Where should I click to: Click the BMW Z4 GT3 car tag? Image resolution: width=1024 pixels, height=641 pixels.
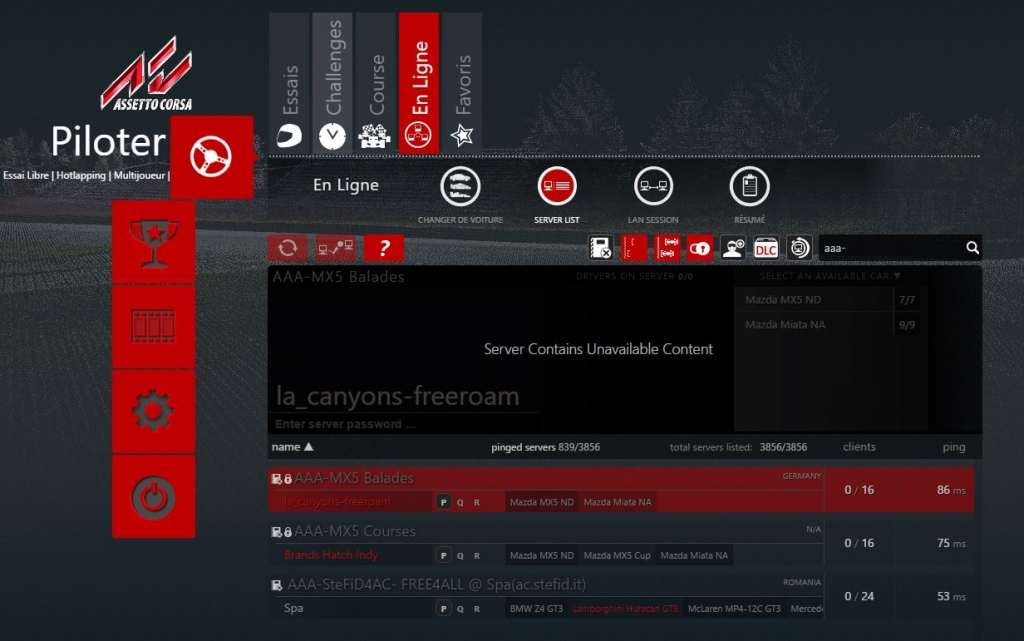tap(536, 608)
